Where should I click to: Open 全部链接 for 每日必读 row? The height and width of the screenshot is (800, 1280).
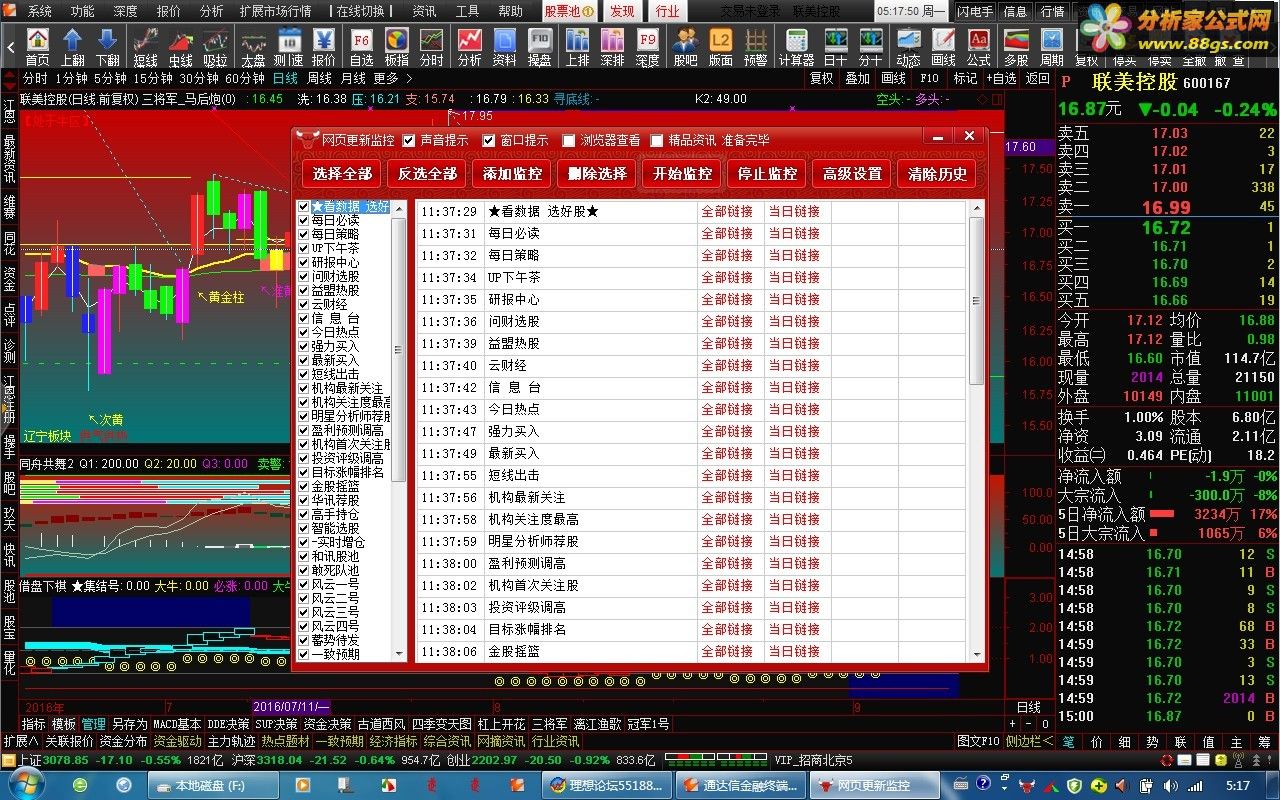727,233
